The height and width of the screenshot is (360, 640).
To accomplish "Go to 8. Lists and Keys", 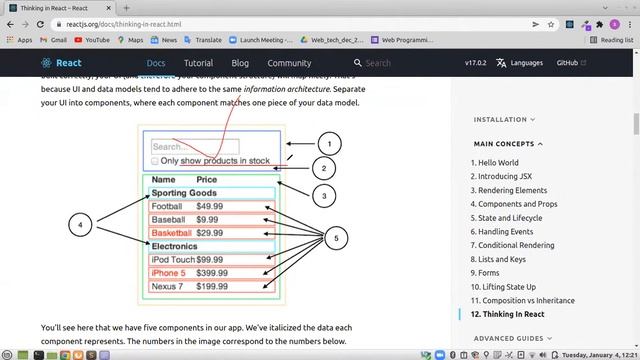I will point(498,259).
